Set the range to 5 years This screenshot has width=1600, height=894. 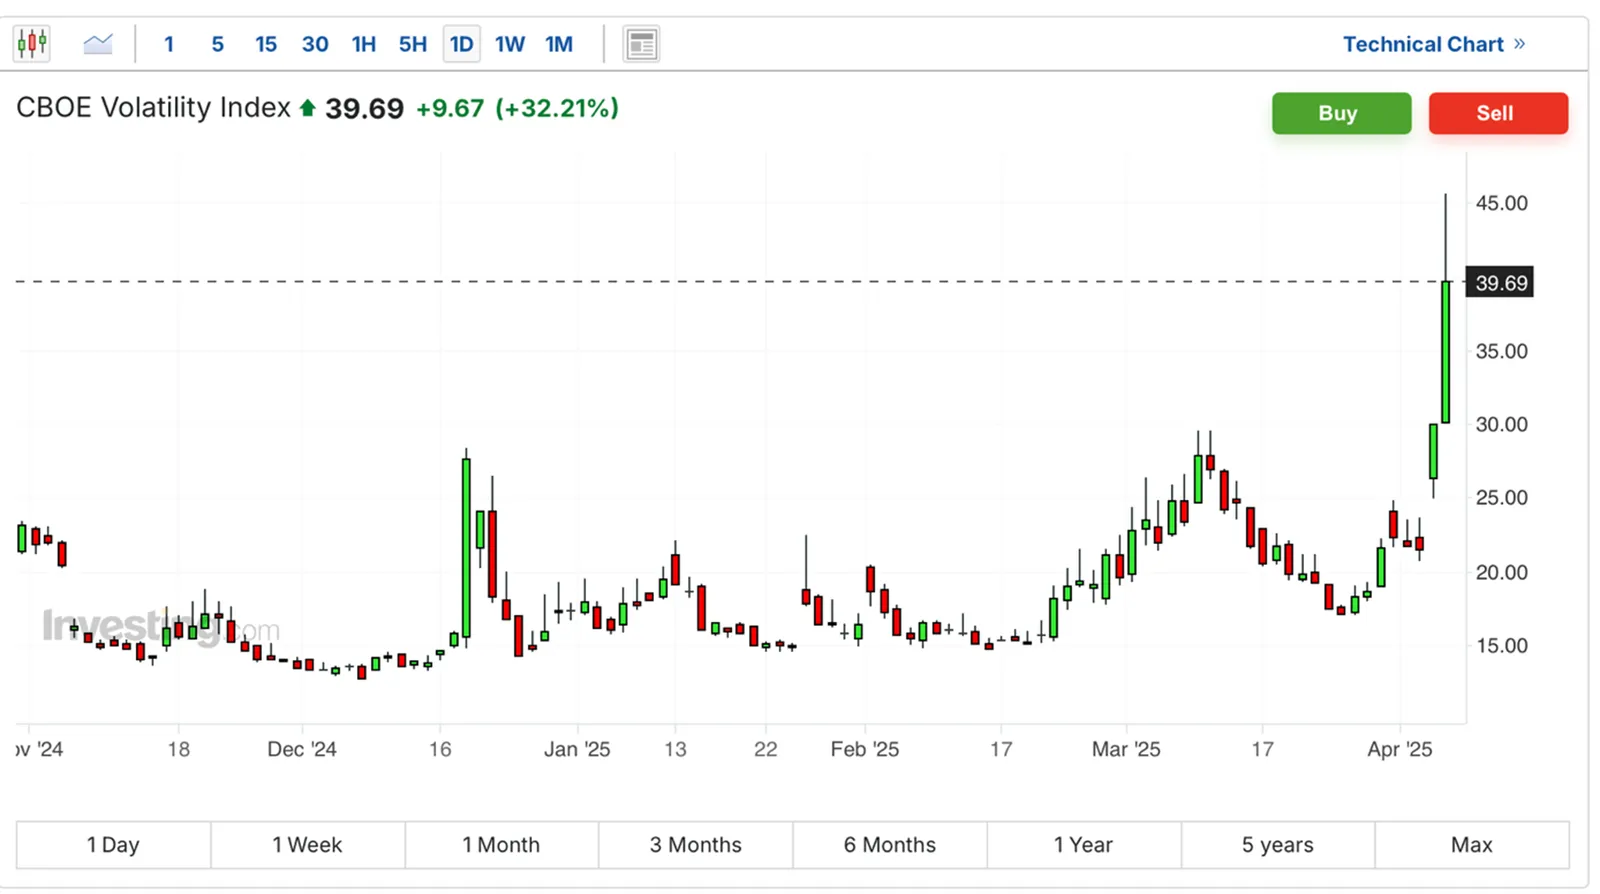click(x=1277, y=845)
